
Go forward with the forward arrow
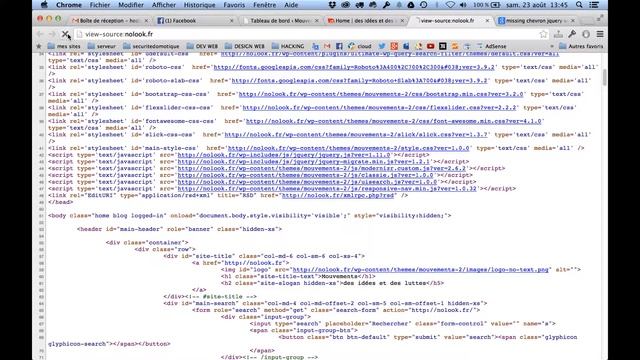(x=52, y=34)
